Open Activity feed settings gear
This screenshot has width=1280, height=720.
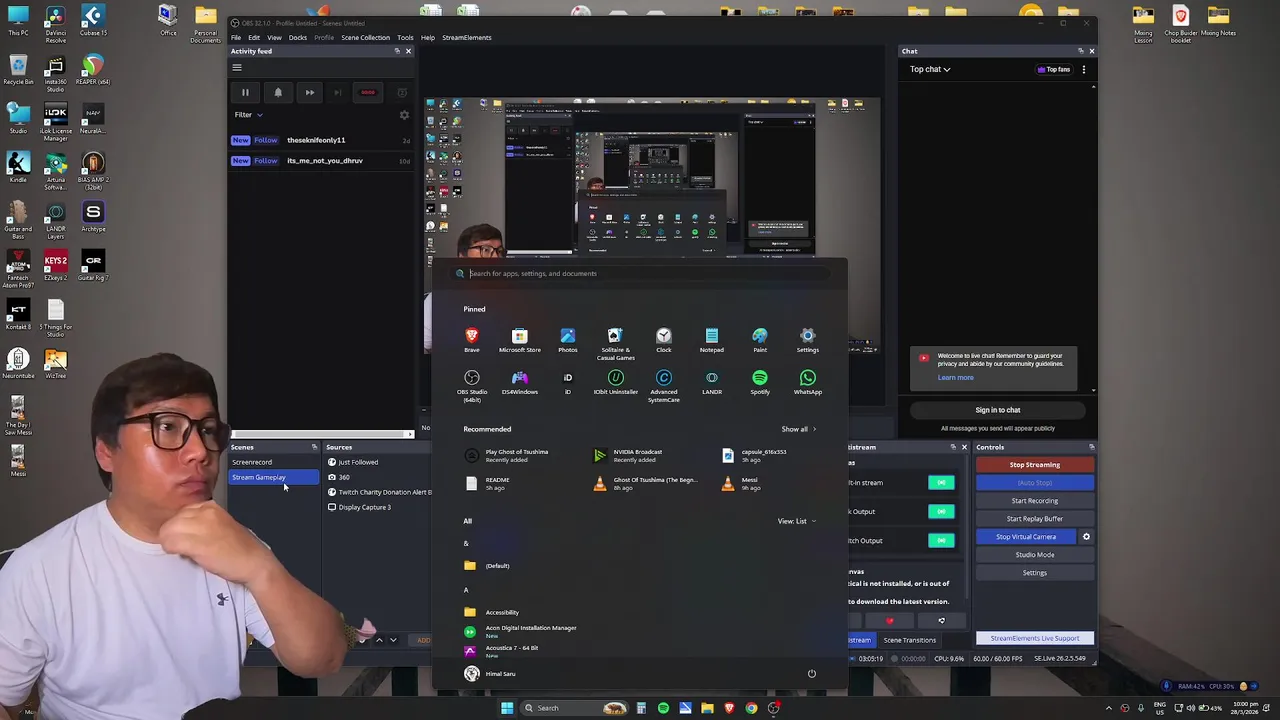pos(404,115)
